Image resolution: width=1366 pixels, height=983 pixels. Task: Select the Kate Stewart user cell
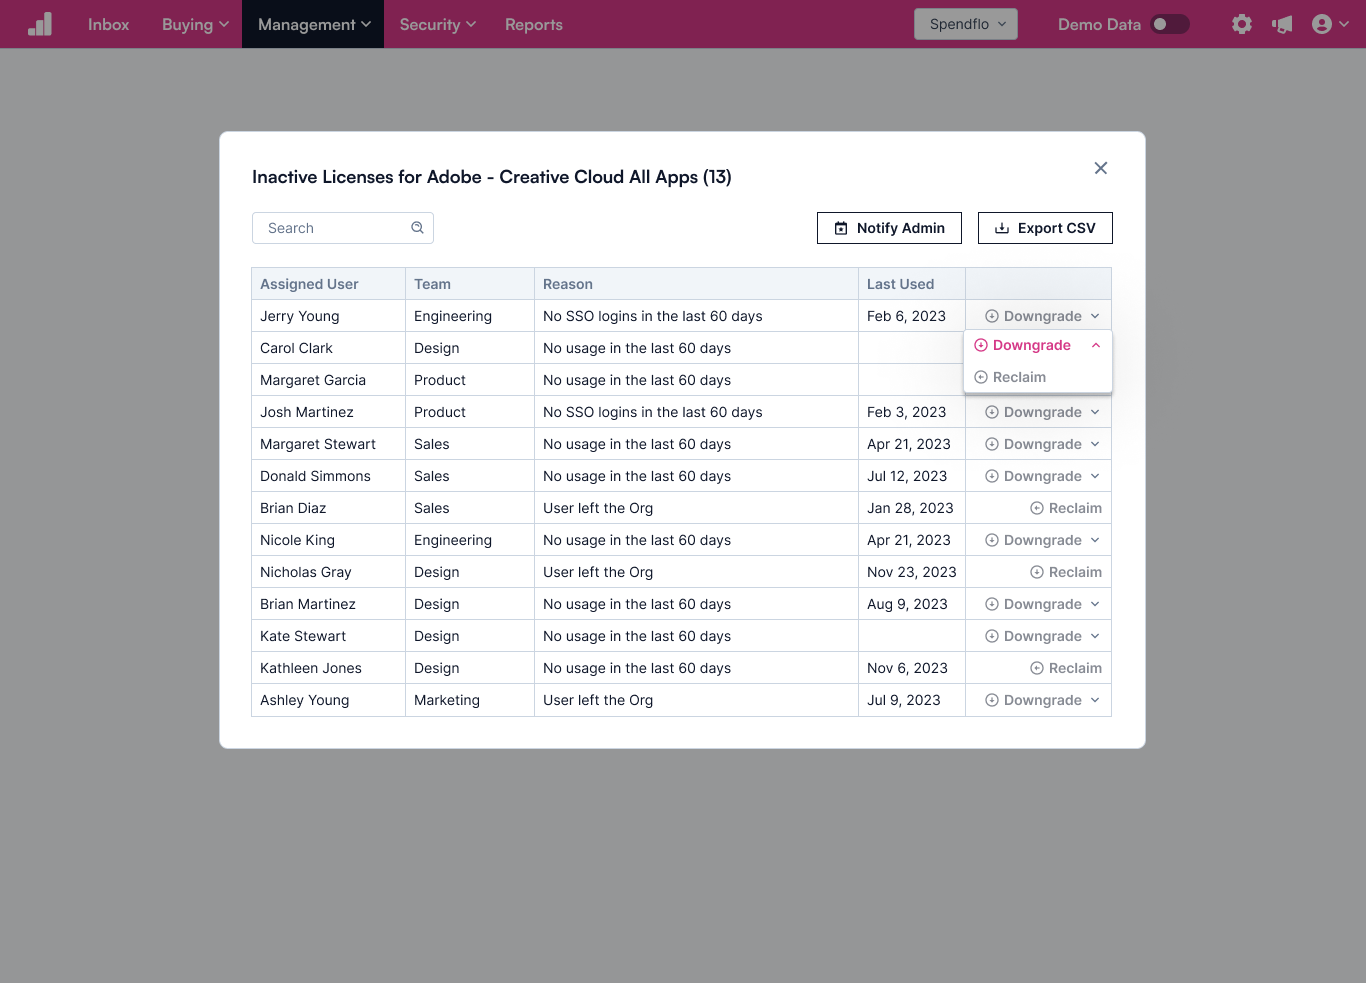coord(328,636)
